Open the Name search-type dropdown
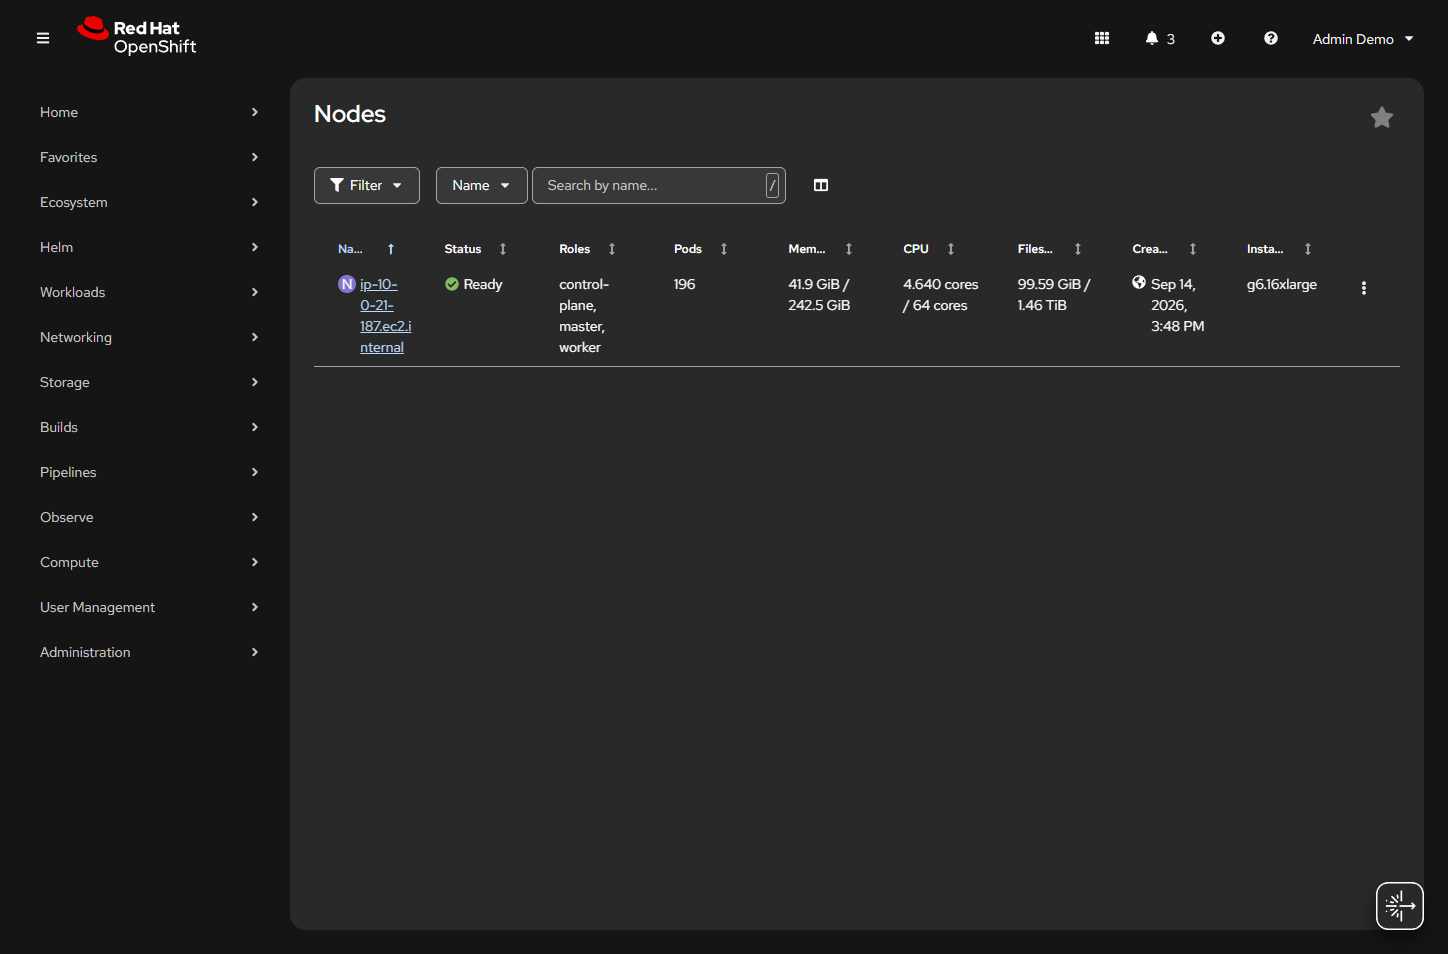1448x954 pixels. [481, 185]
